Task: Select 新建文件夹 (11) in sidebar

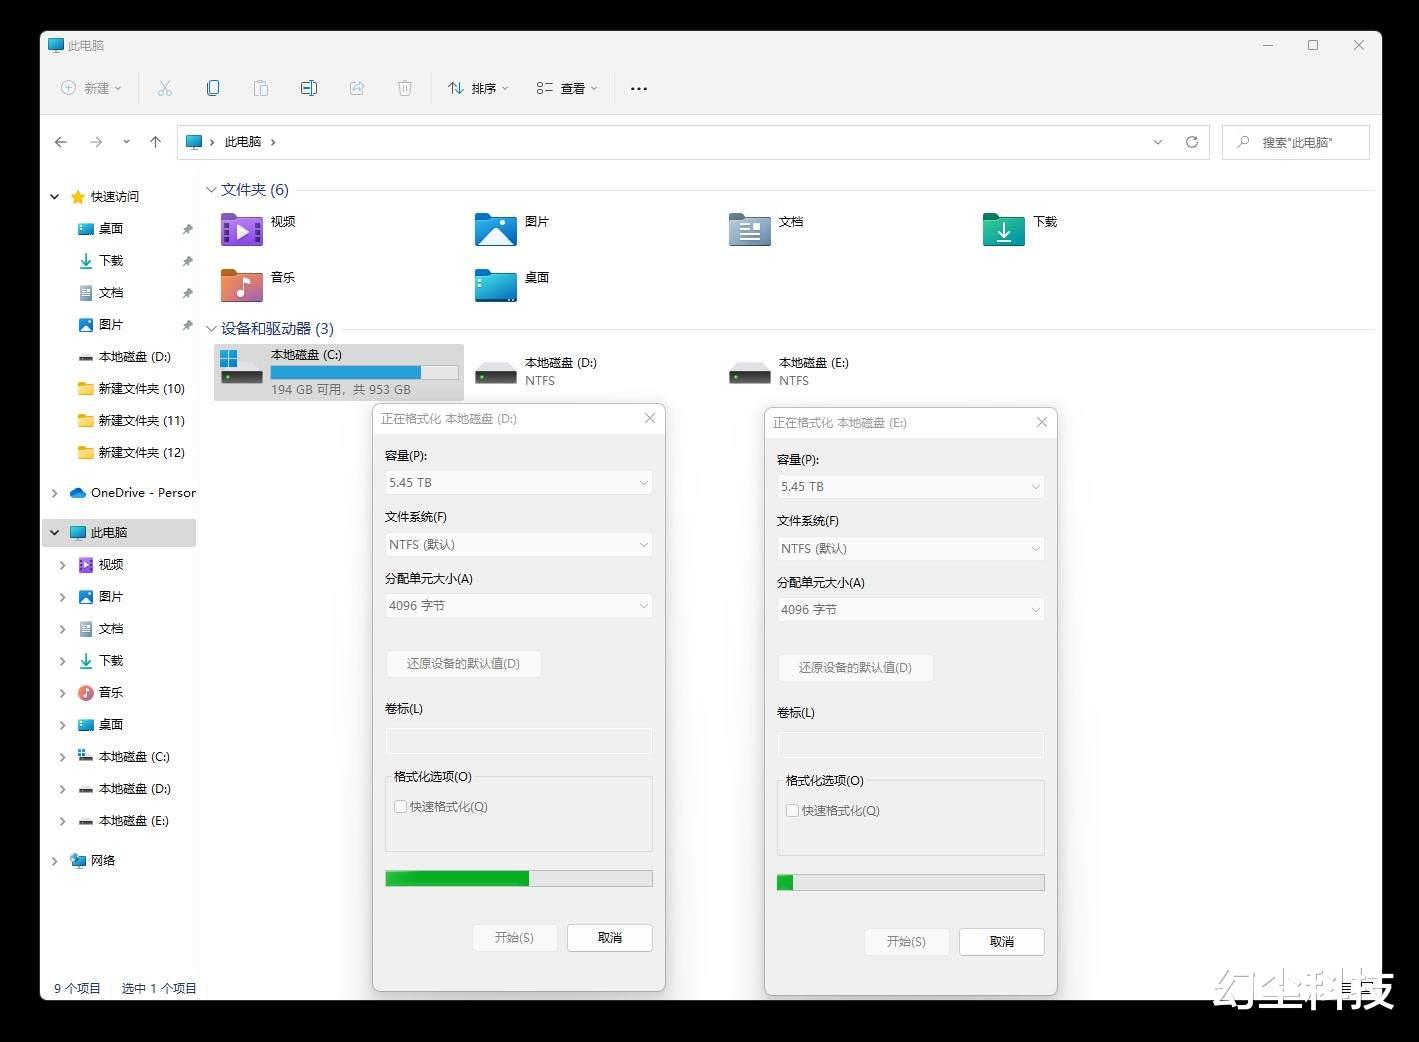Action: click(131, 421)
